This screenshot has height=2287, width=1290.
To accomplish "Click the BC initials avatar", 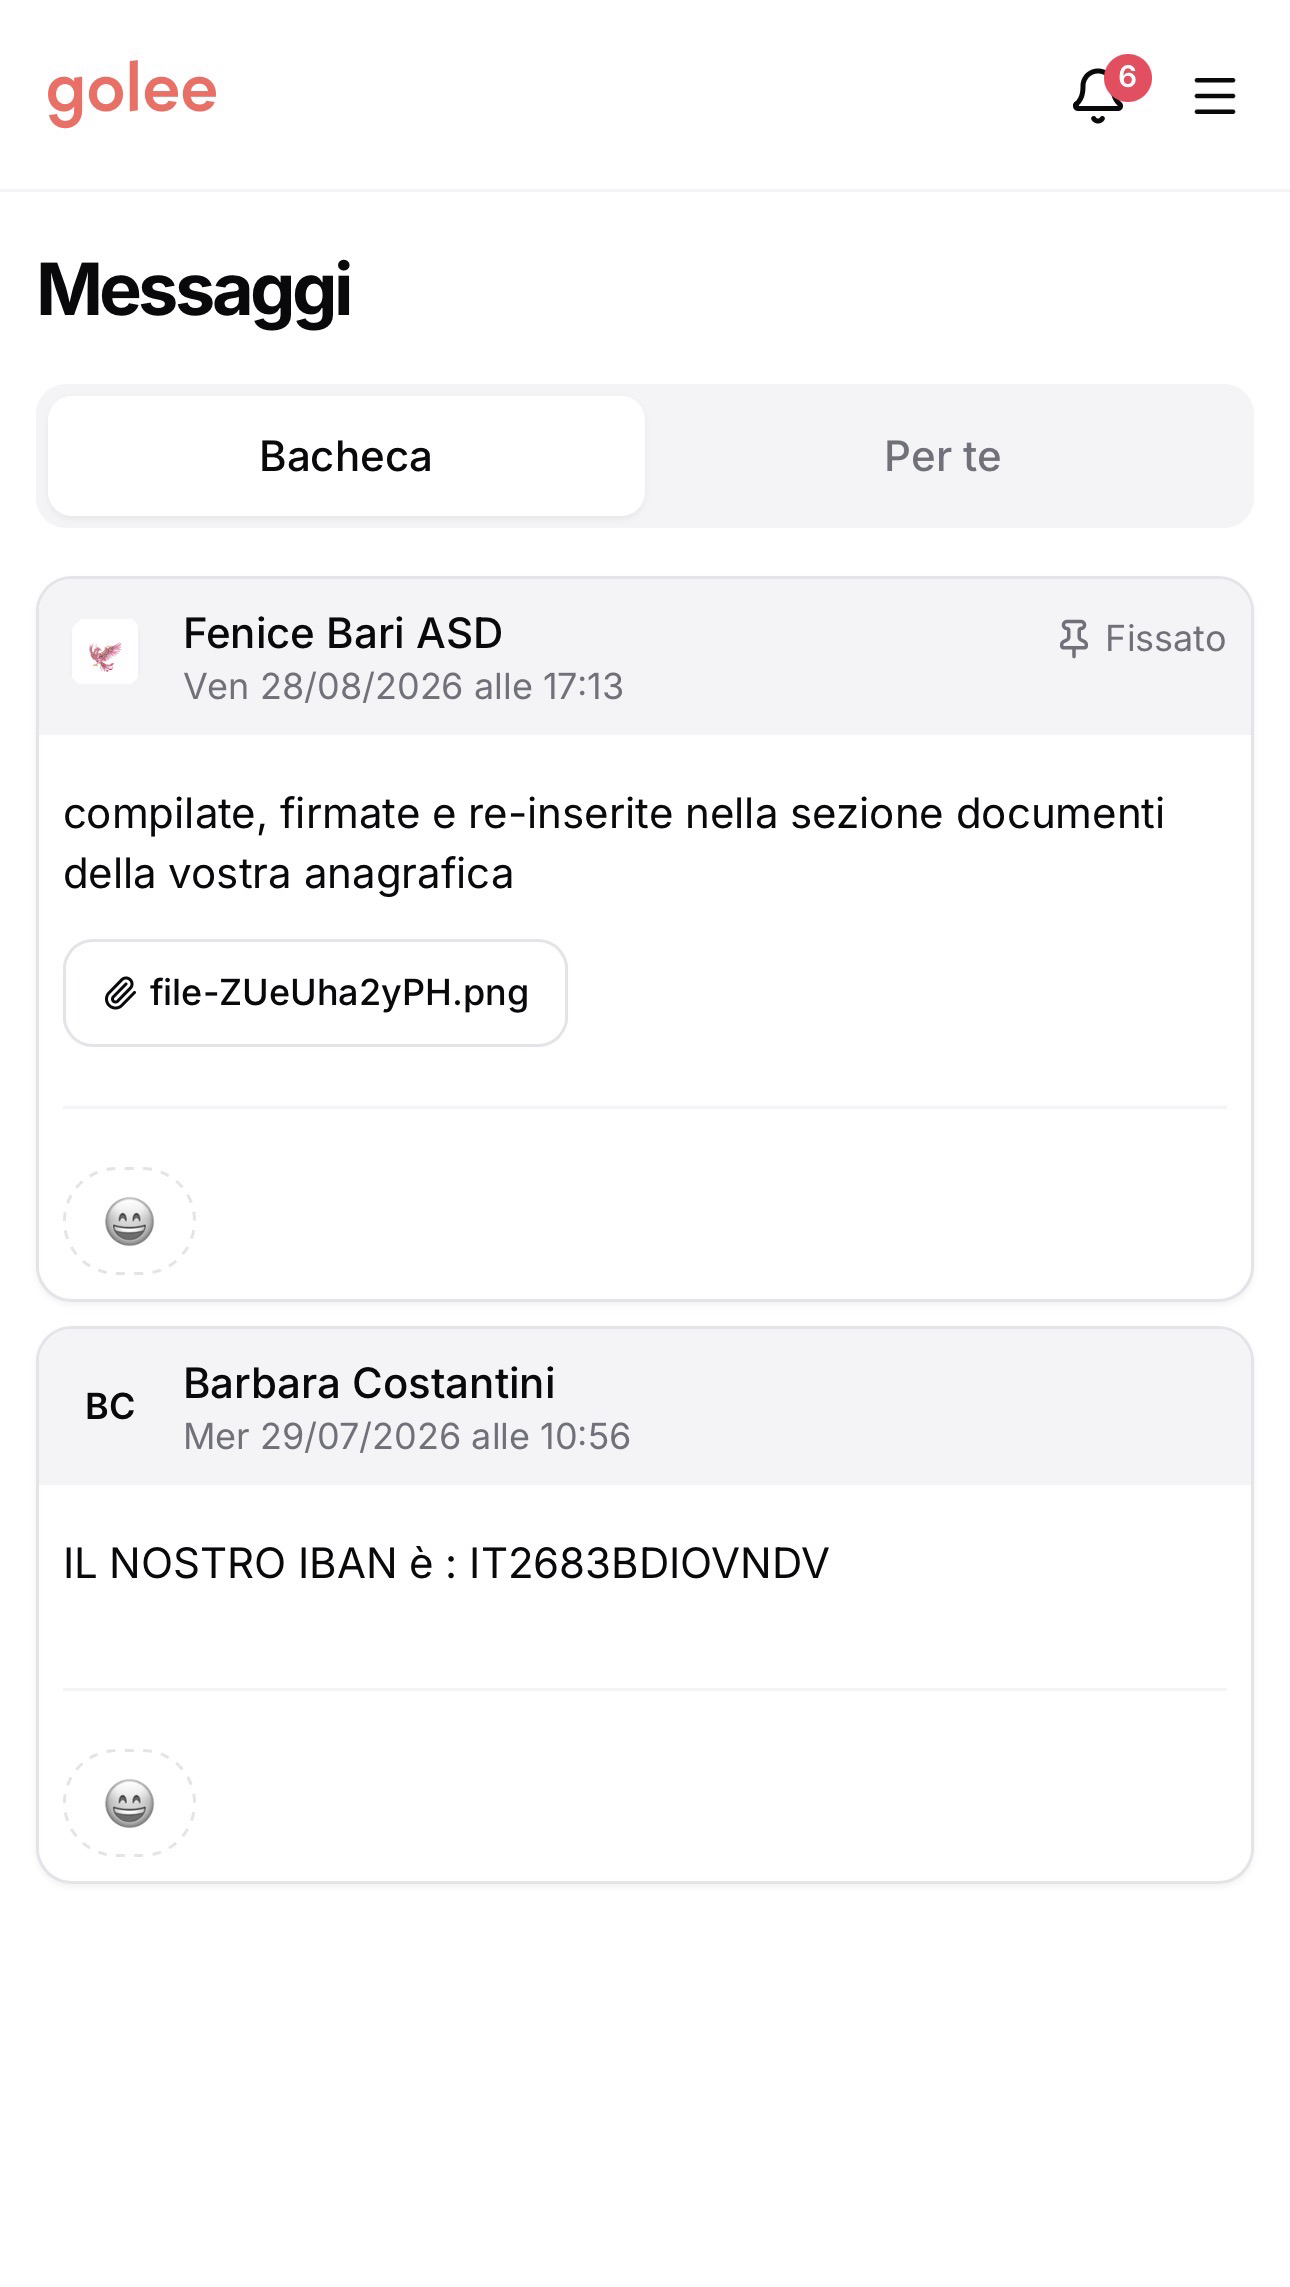I will [110, 1406].
